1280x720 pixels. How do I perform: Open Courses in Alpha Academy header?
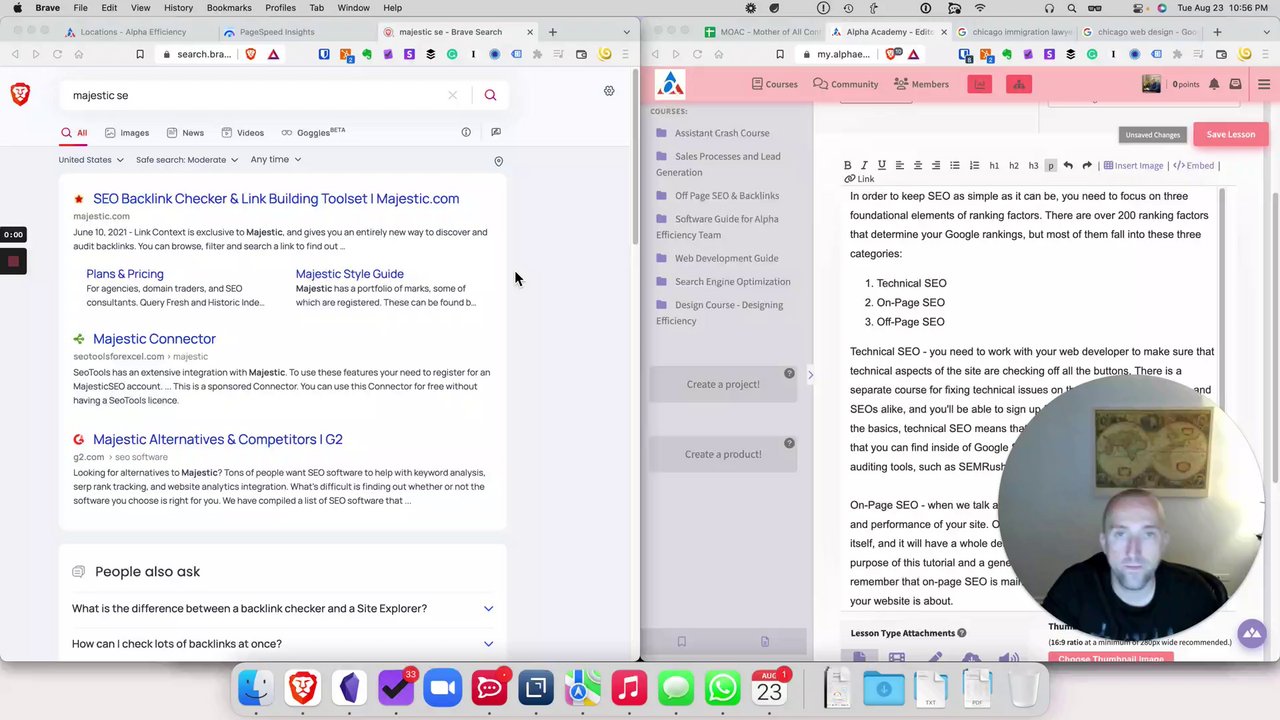(774, 84)
